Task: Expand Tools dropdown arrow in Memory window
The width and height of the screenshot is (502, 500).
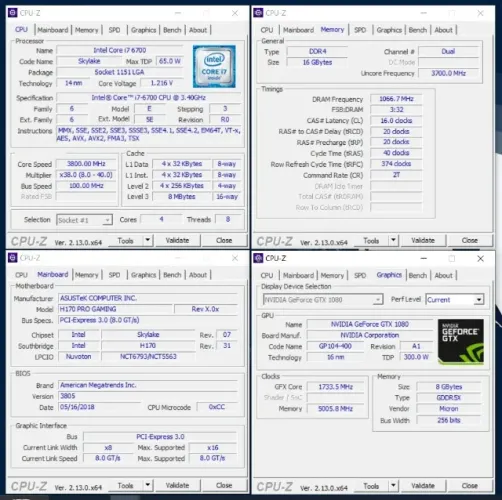Action: pyautogui.click(x=393, y=240)
